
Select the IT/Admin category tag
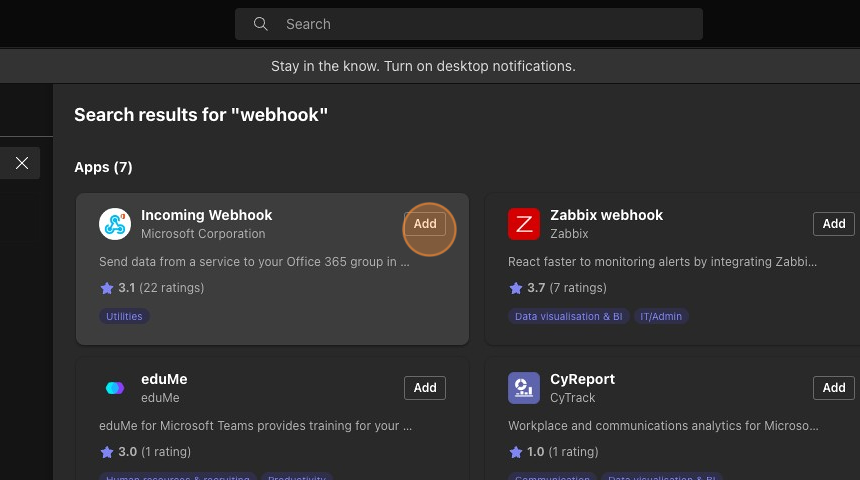coord(661,316)
